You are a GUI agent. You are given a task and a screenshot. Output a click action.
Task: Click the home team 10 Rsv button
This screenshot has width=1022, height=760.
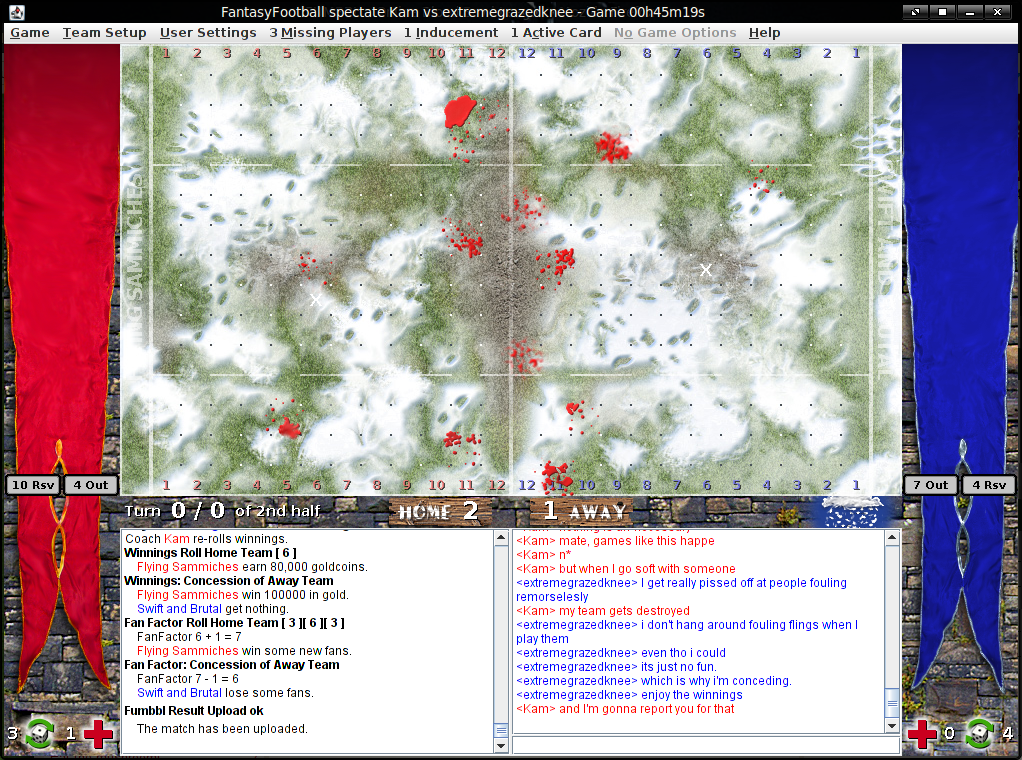pyautogui.click(x=33, y=485)
